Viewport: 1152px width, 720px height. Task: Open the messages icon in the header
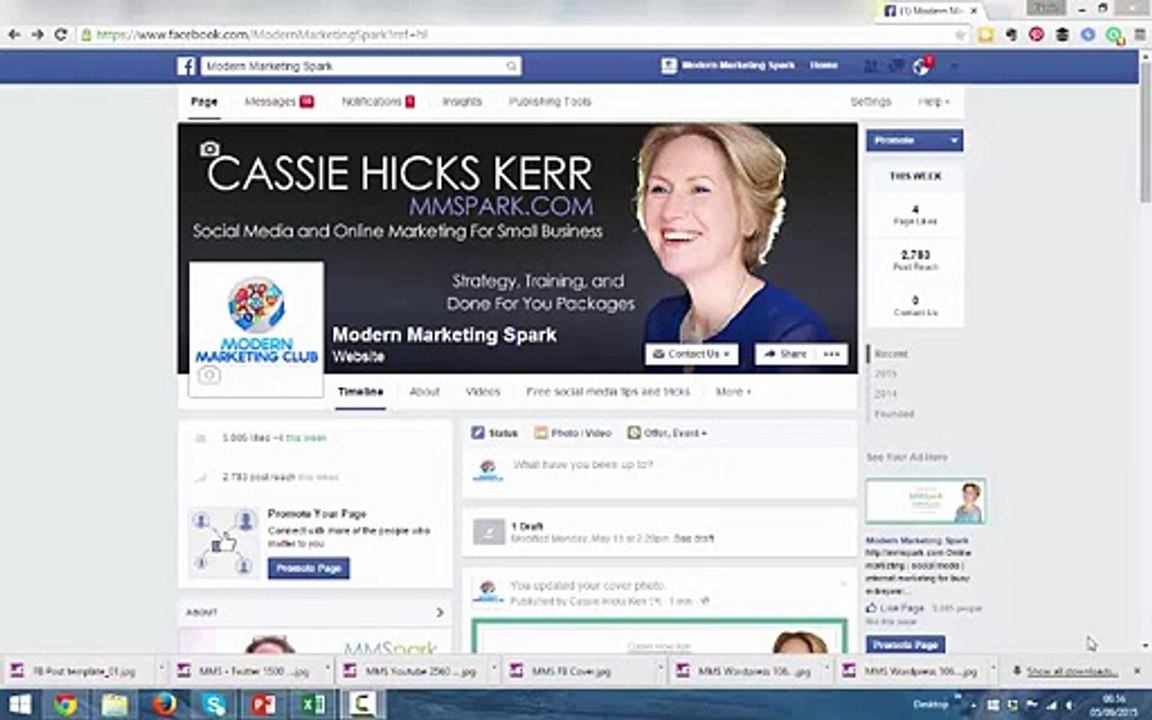pos(896,66)
